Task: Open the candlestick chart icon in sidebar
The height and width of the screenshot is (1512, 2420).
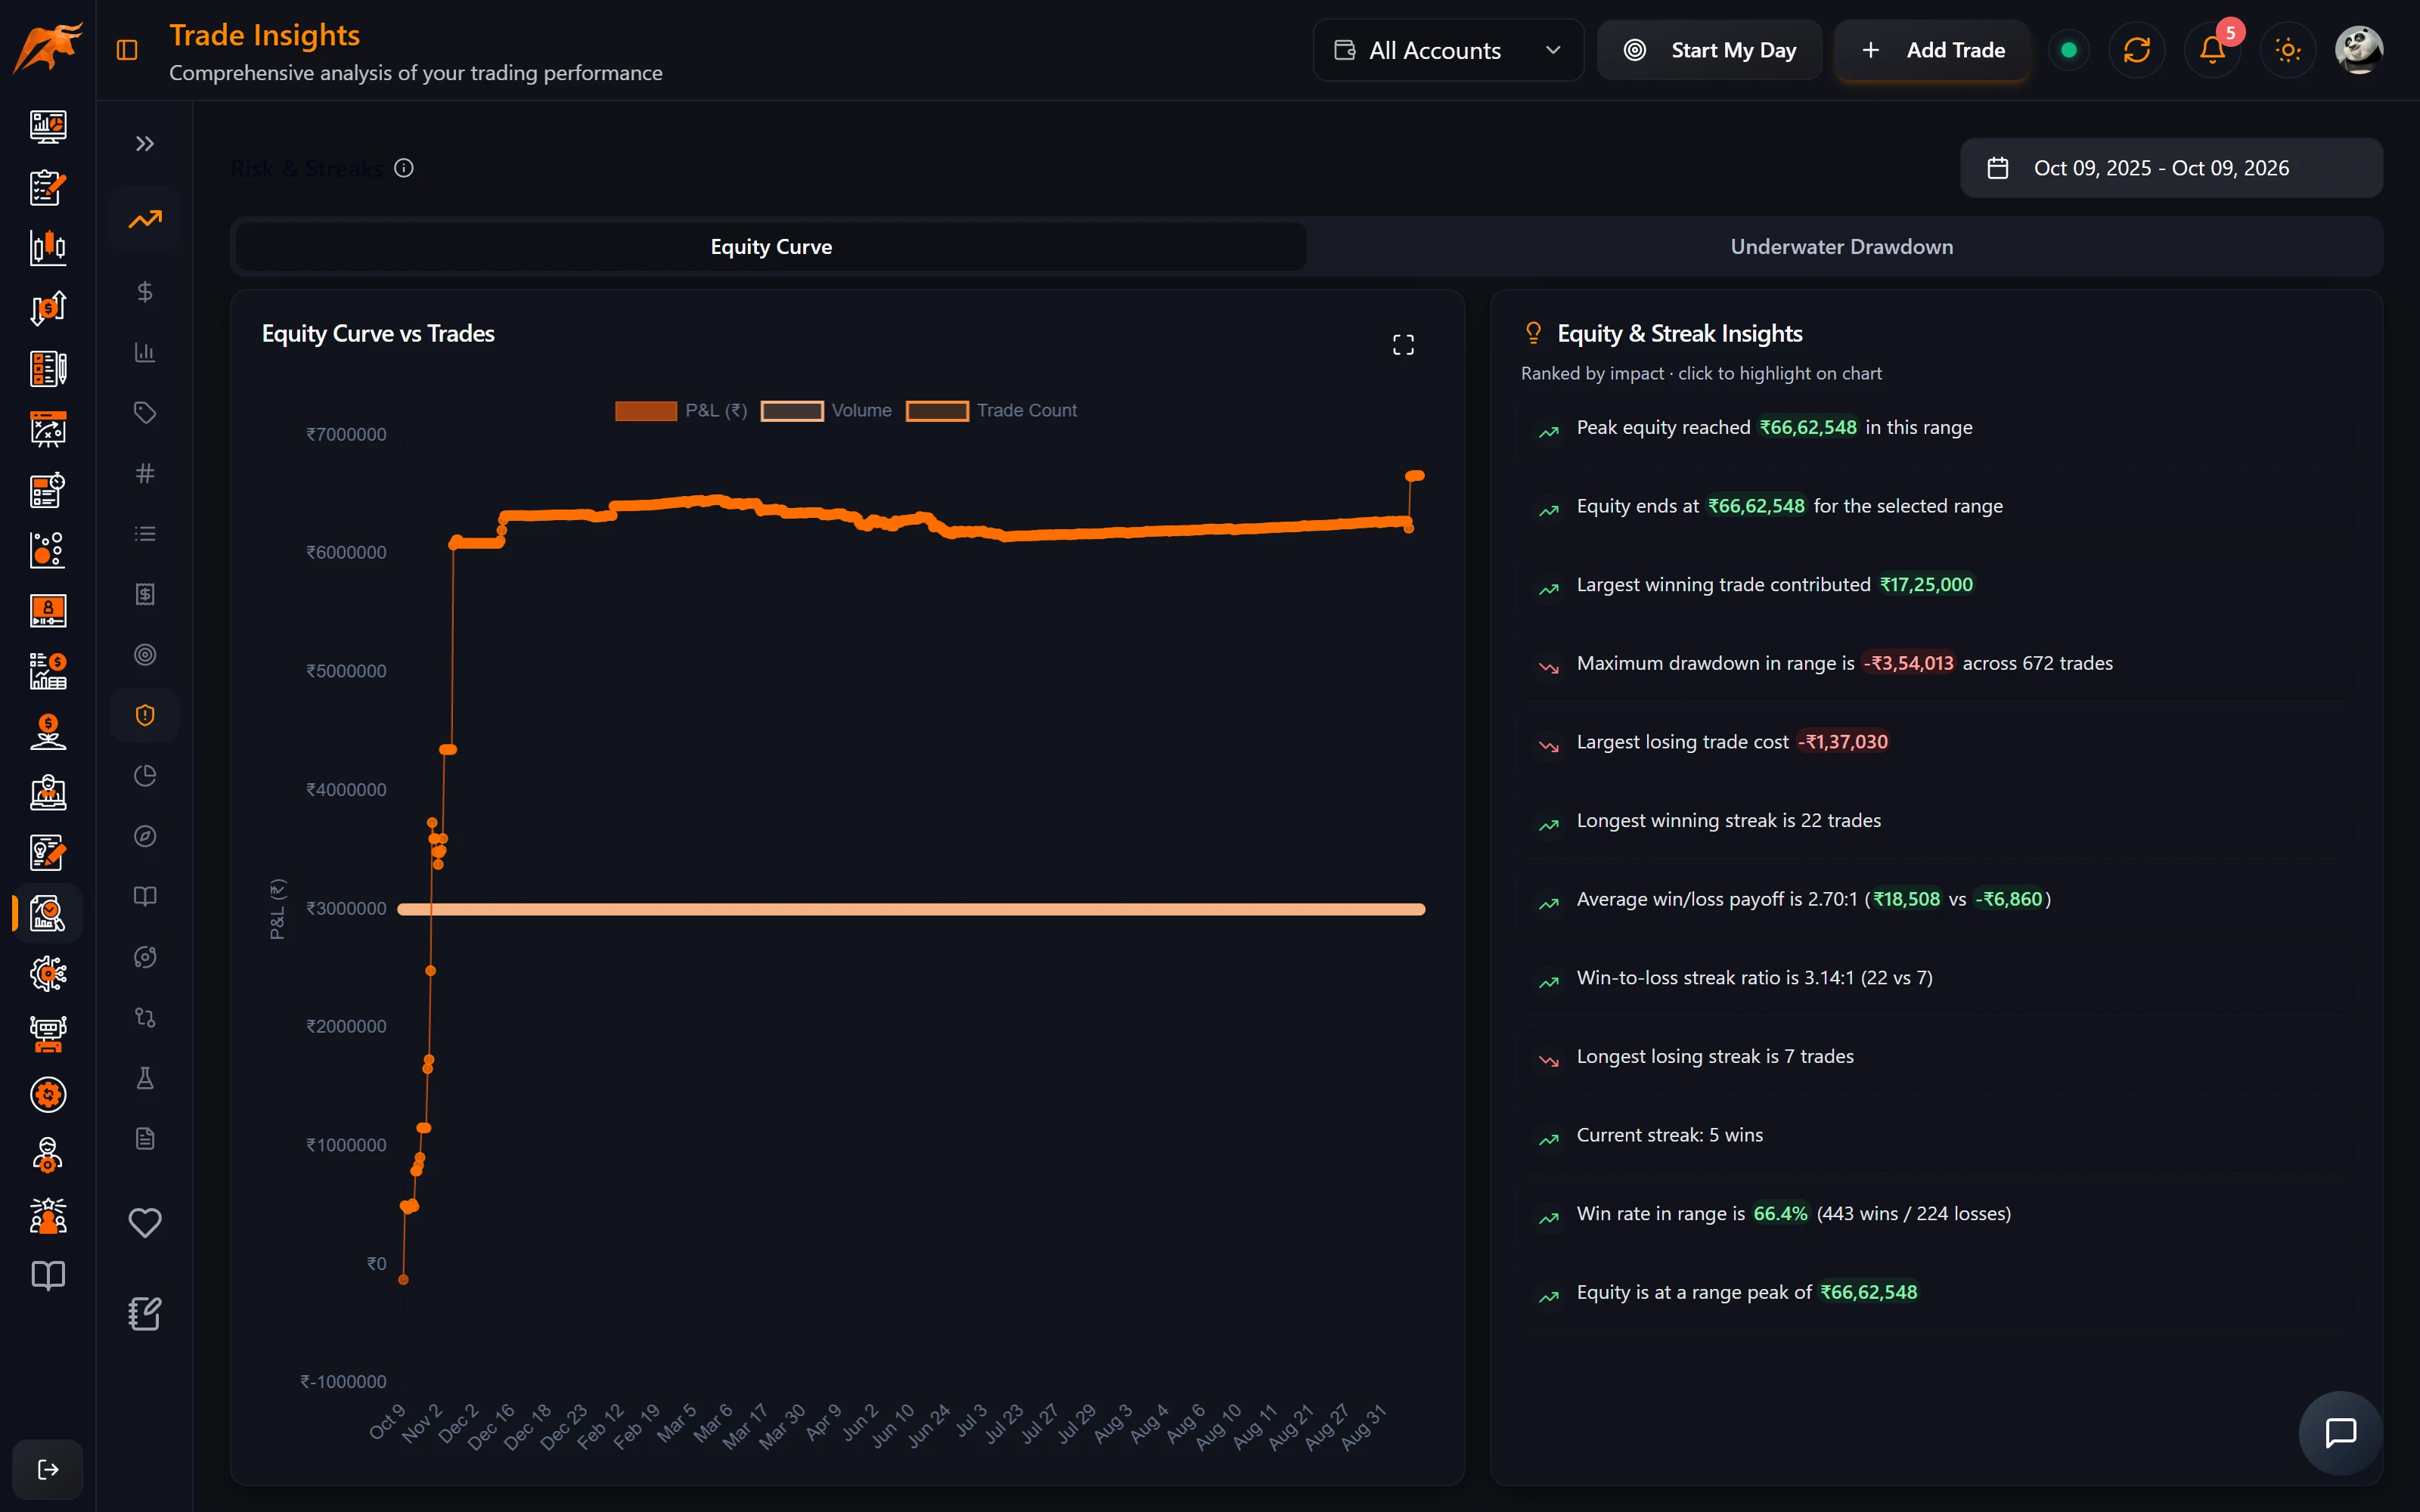Action: [x=48, y=248]
